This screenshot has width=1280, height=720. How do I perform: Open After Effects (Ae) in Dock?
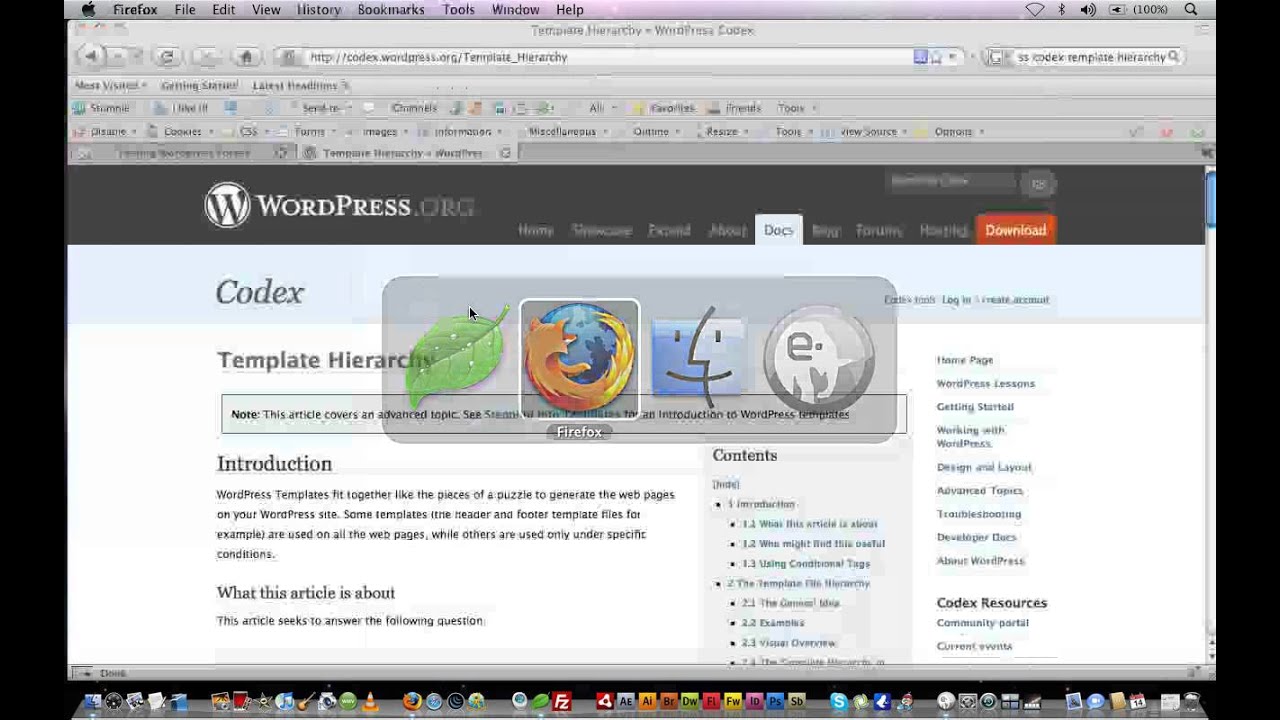626,702
